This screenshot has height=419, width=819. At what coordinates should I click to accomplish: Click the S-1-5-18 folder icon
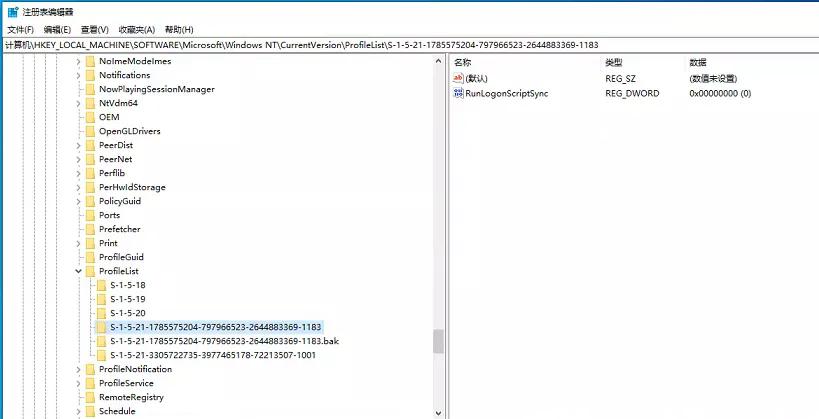[101, 285]
